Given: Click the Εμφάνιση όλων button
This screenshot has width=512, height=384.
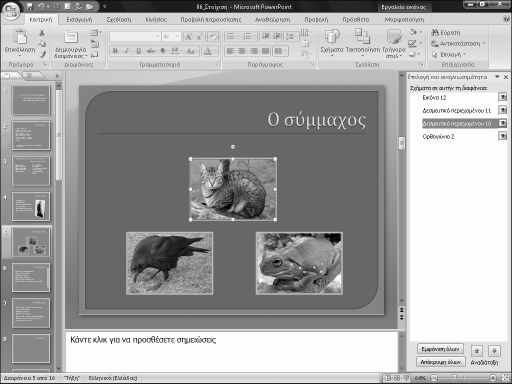Looking at the screenshot, I should click(440, 349).
